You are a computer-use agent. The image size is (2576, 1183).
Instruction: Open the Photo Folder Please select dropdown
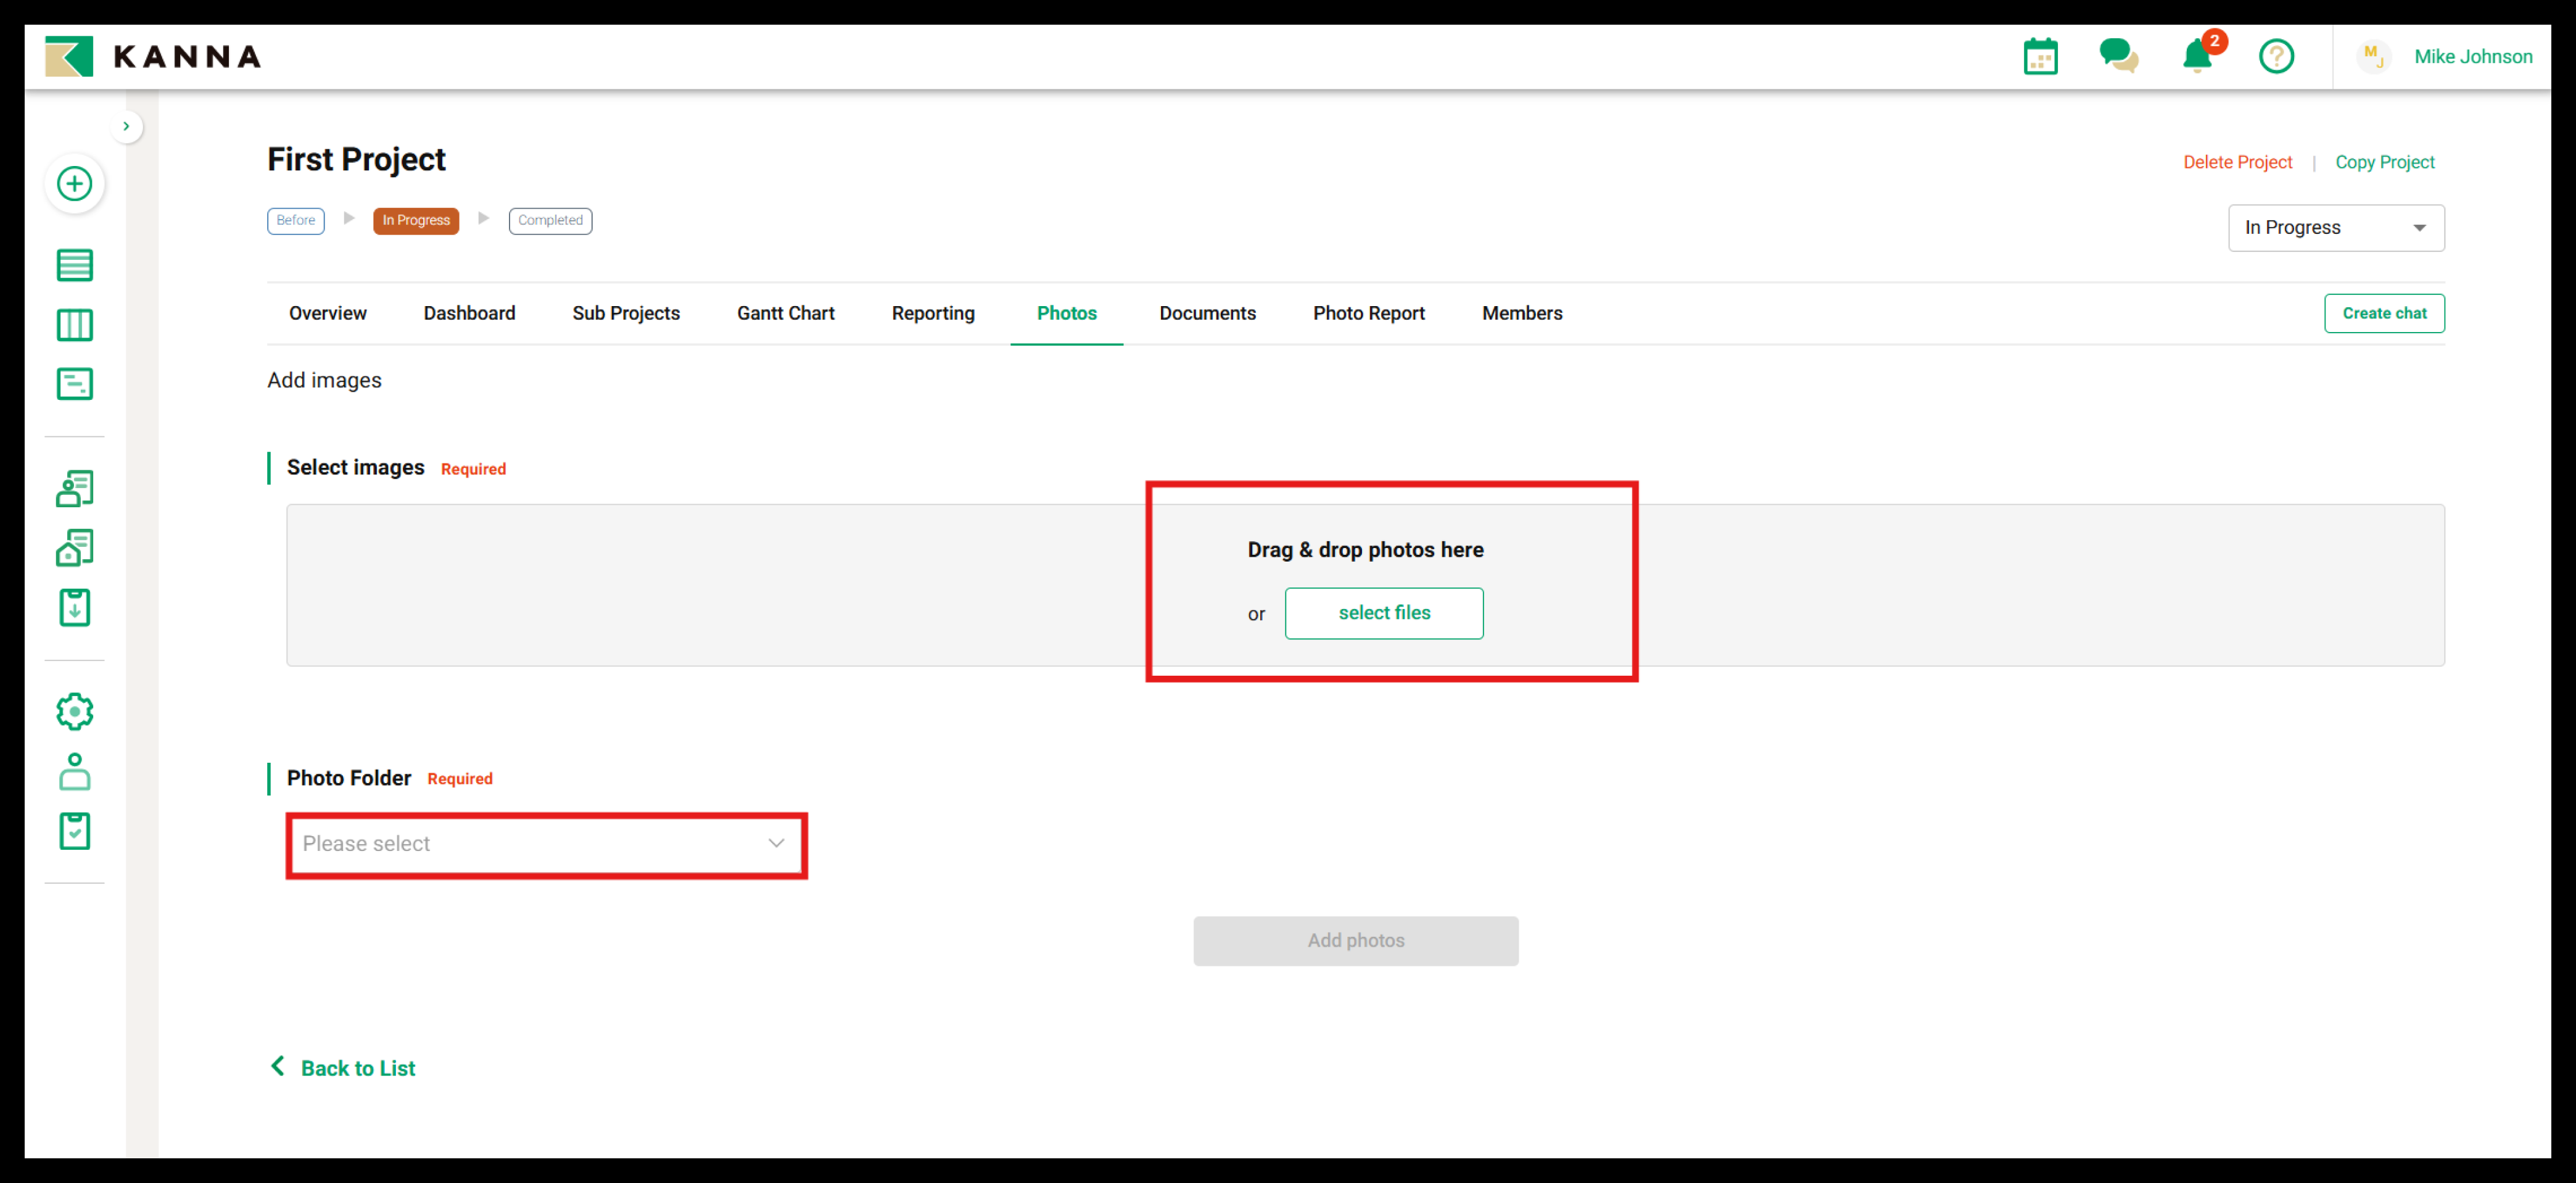point(545,843)
